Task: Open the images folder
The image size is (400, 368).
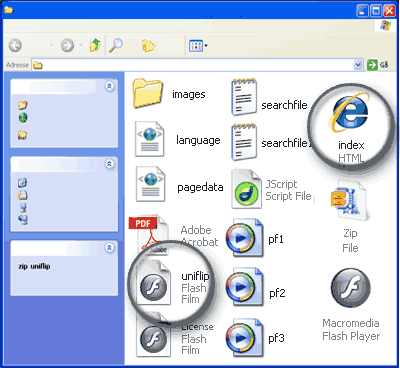Action: 148,94
